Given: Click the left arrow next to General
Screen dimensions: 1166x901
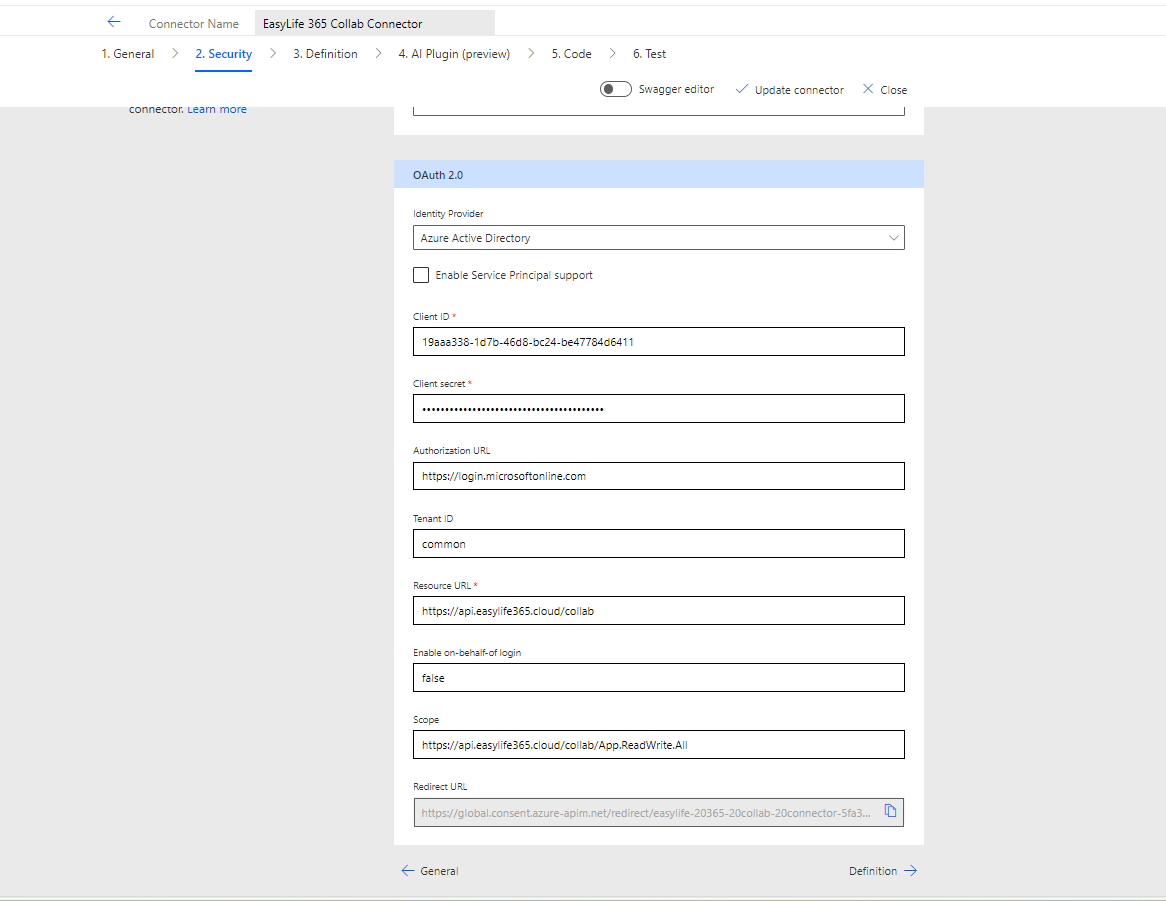Looking at the screenshot, I should [407, 871].
